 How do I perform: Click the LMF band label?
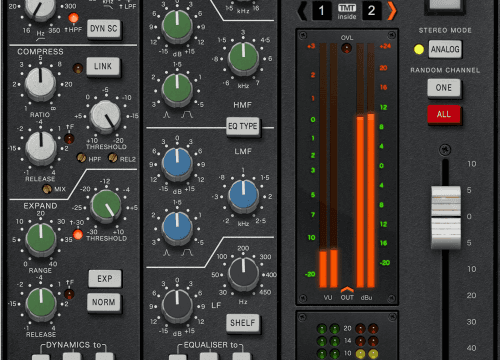[x=243, y=151]
